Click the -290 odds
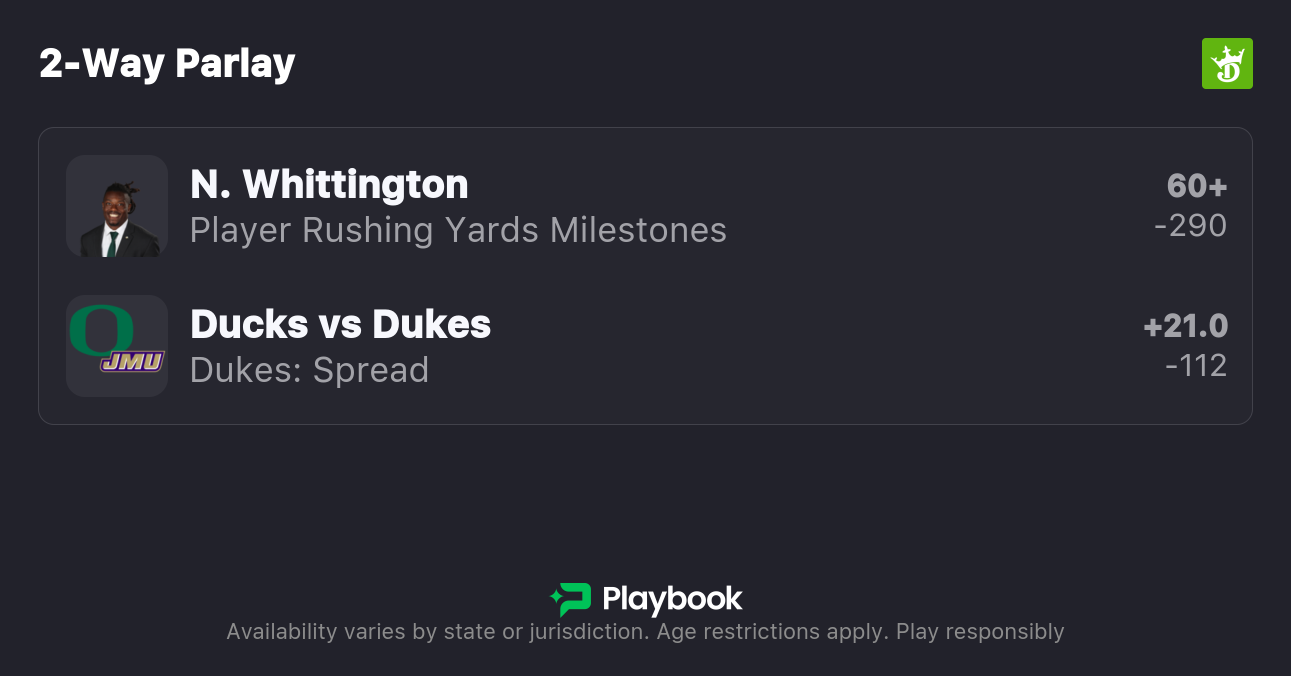Image resolution: width=1291 pixels, height=676 pixels. click(x=1190, y=226)
